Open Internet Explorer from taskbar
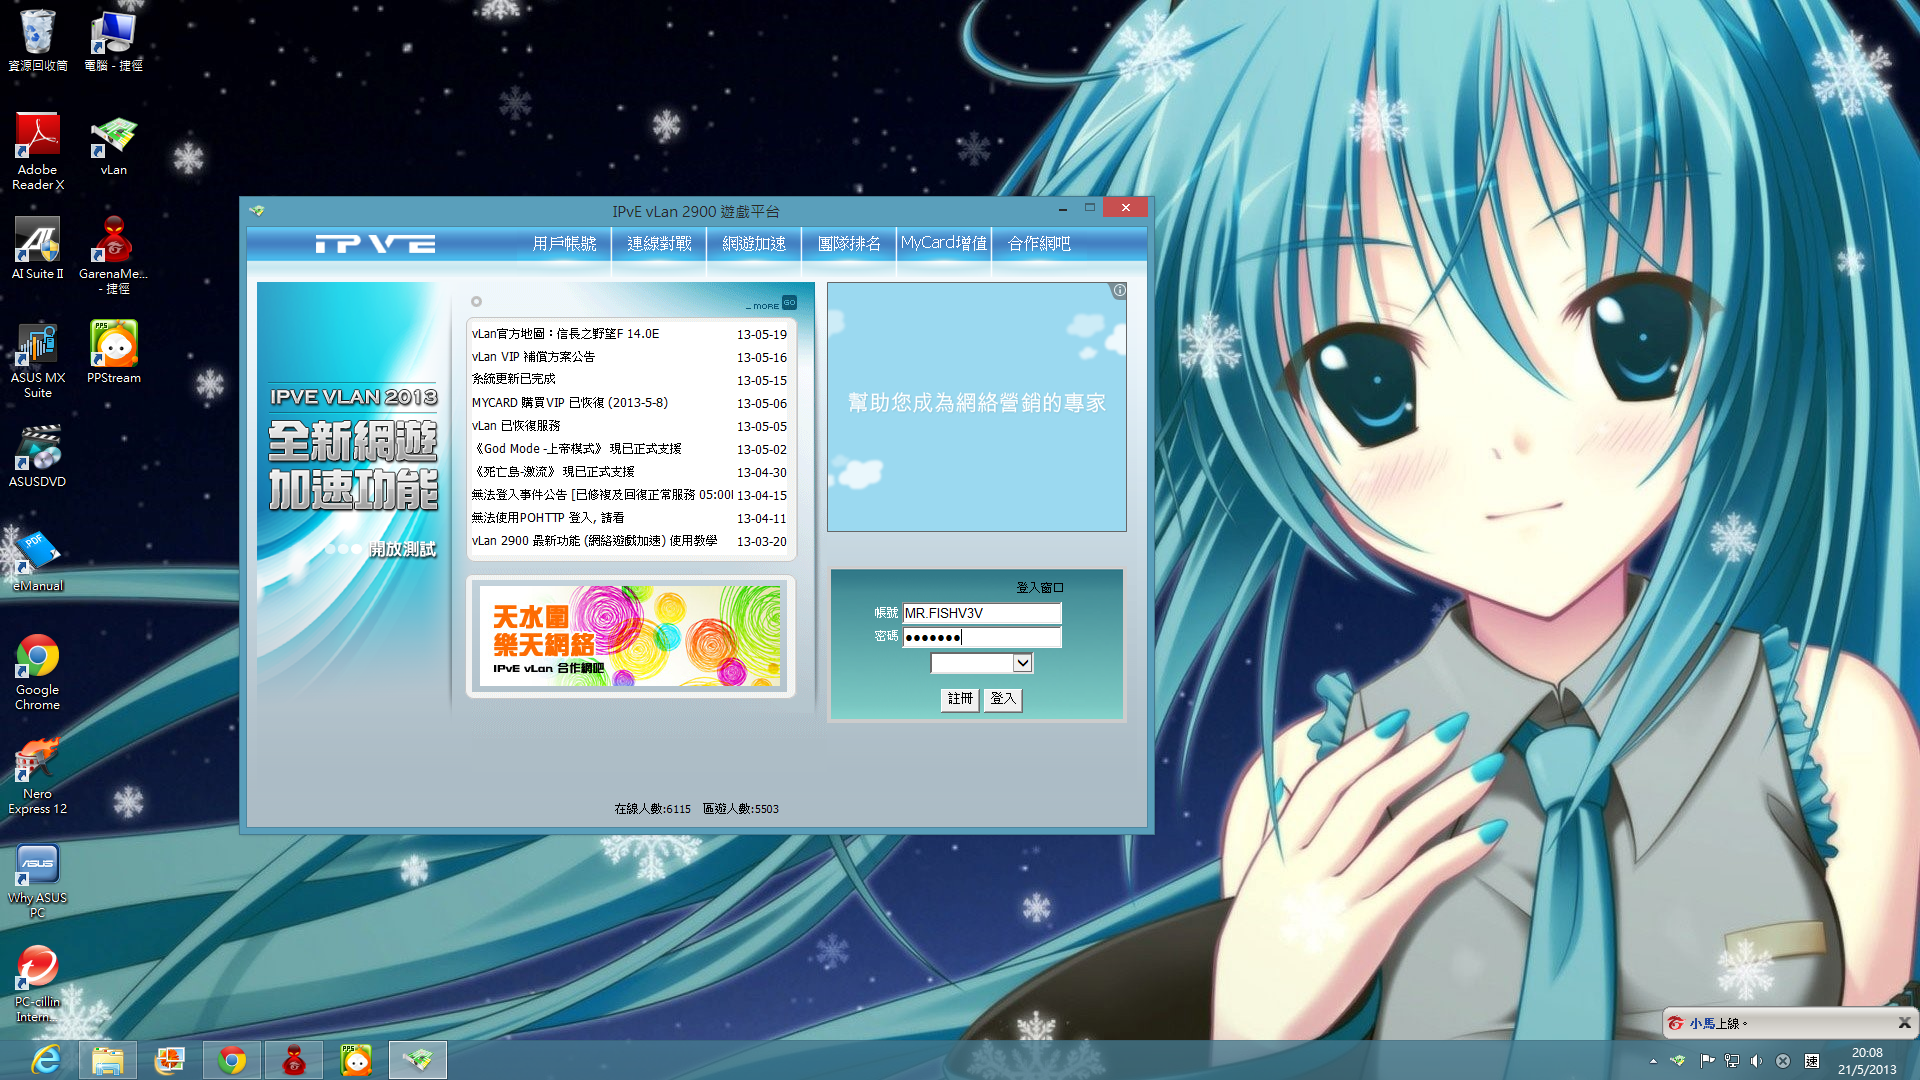 [46, 1060]
